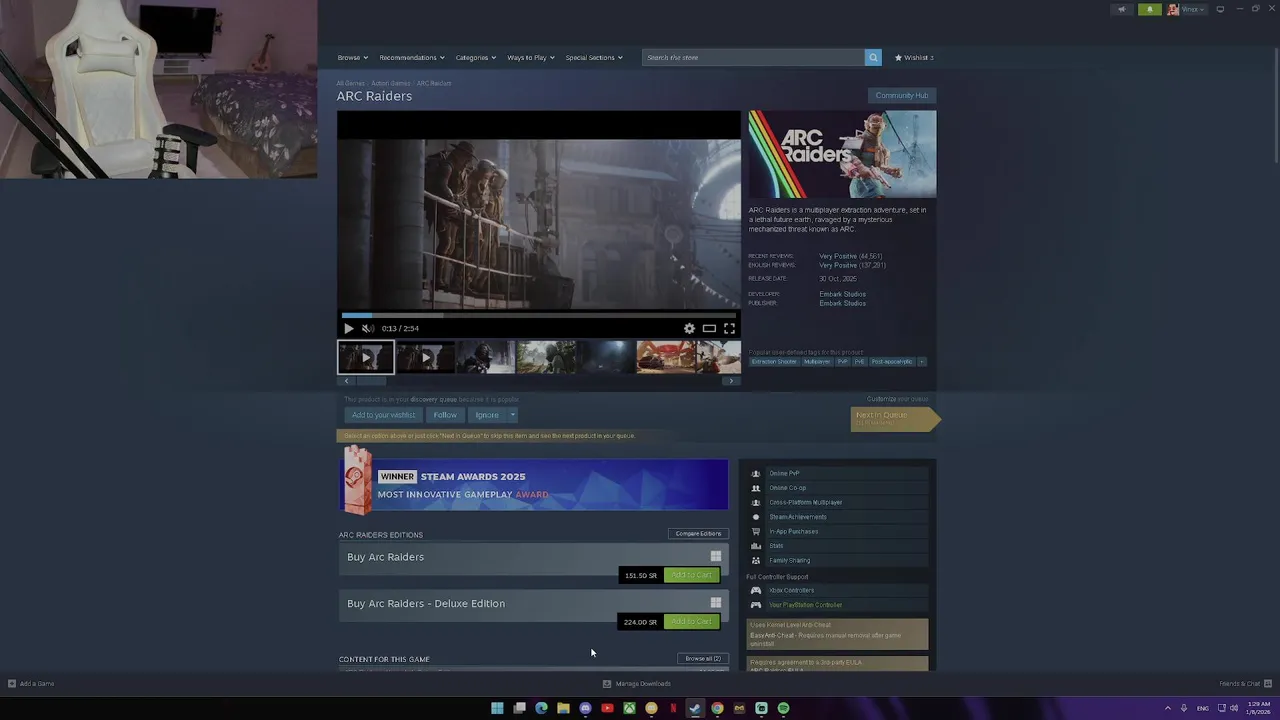The width and height of the screenshot is (1280, 720).
Task: Open the All Games breadcrumb link
Action: [350, 83]
